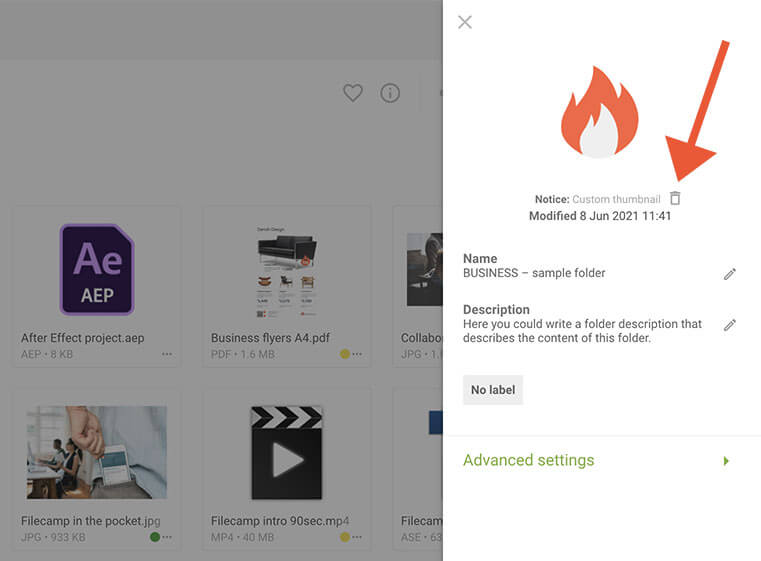Open Business flyers A4.pdf thumbnail
Screen dimensions: 761x561
tap(287, 272)
